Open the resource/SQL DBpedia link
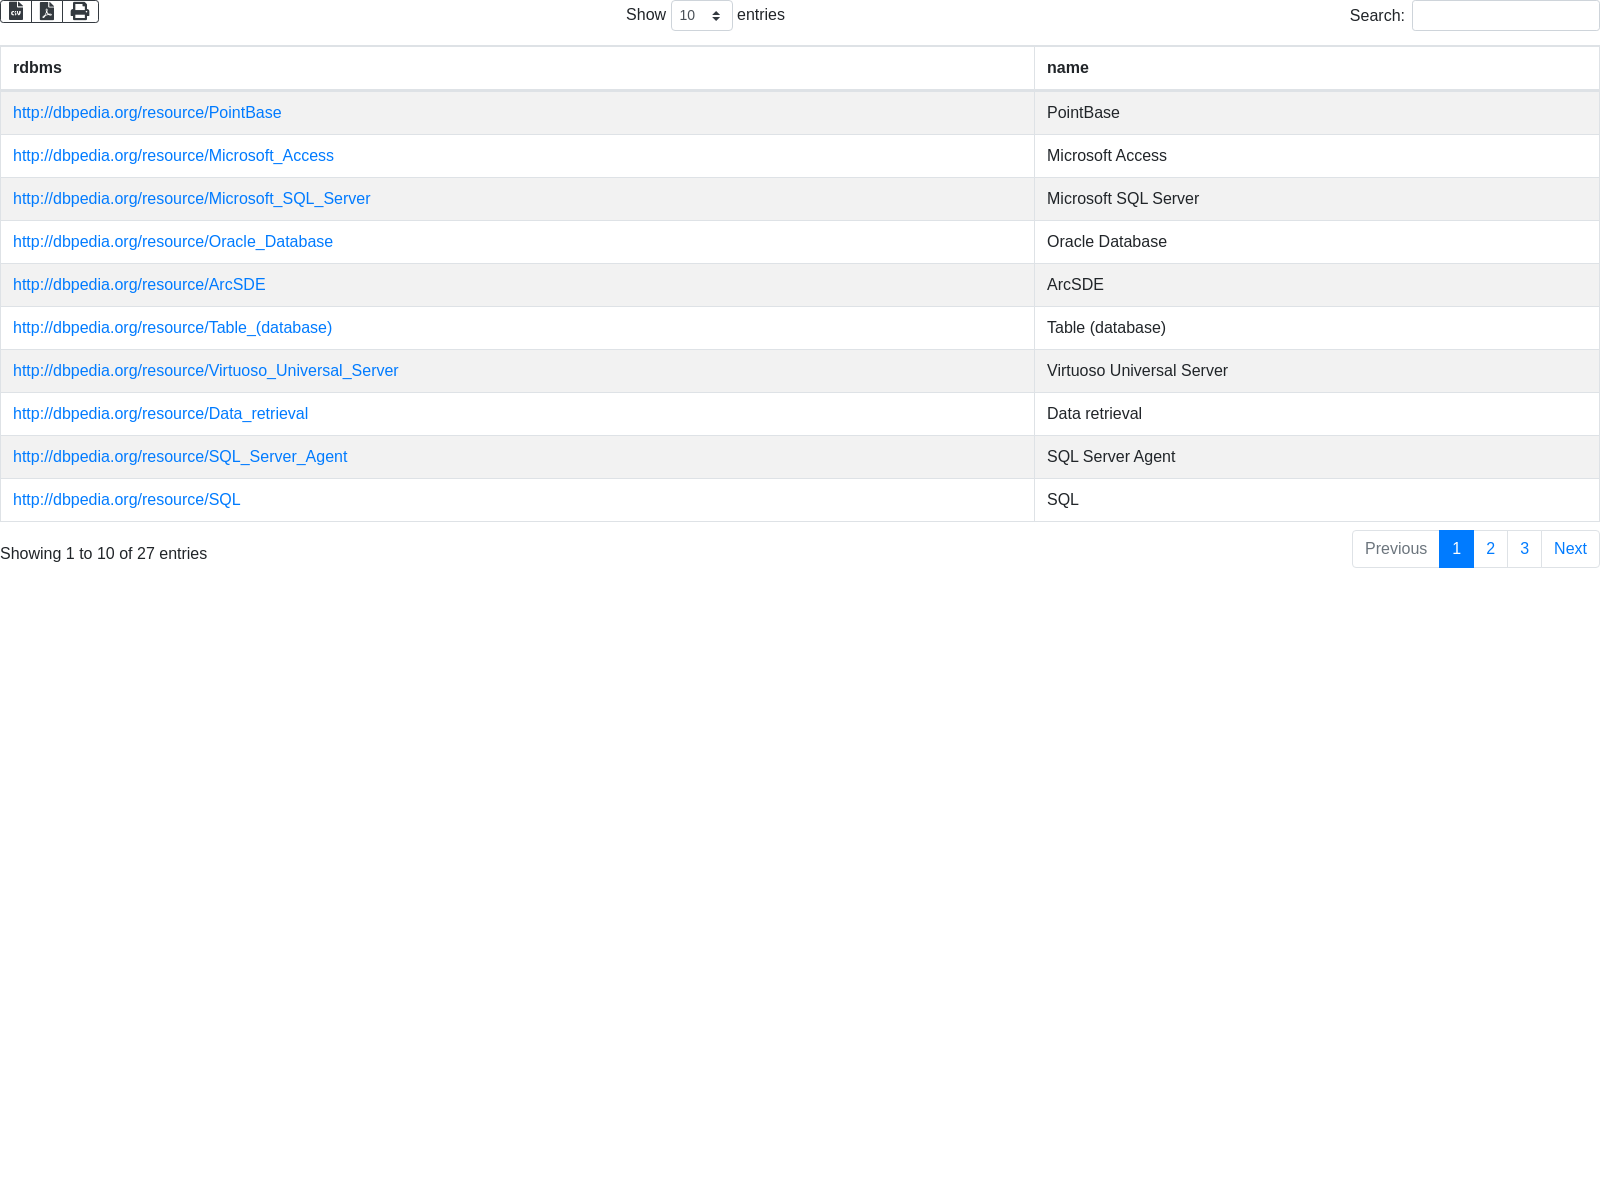 click(126, 500)
